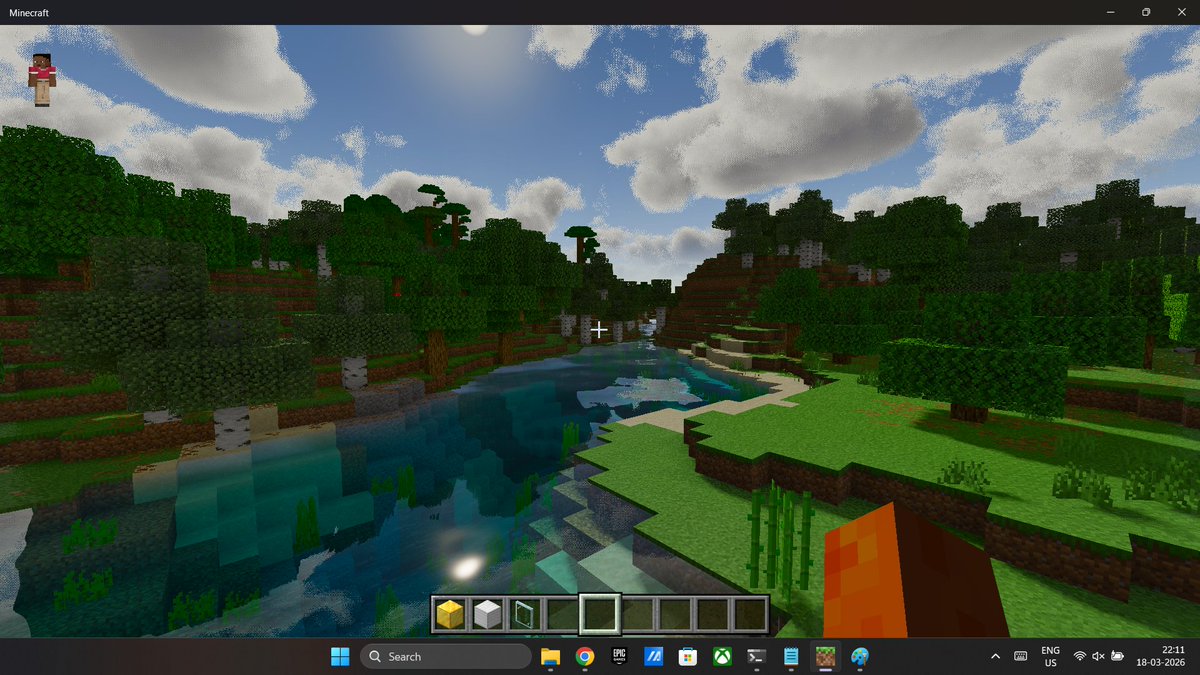Launch Google Chrome from the taskbar
This screenshot has height=675, width=1200.
(585, 656)
